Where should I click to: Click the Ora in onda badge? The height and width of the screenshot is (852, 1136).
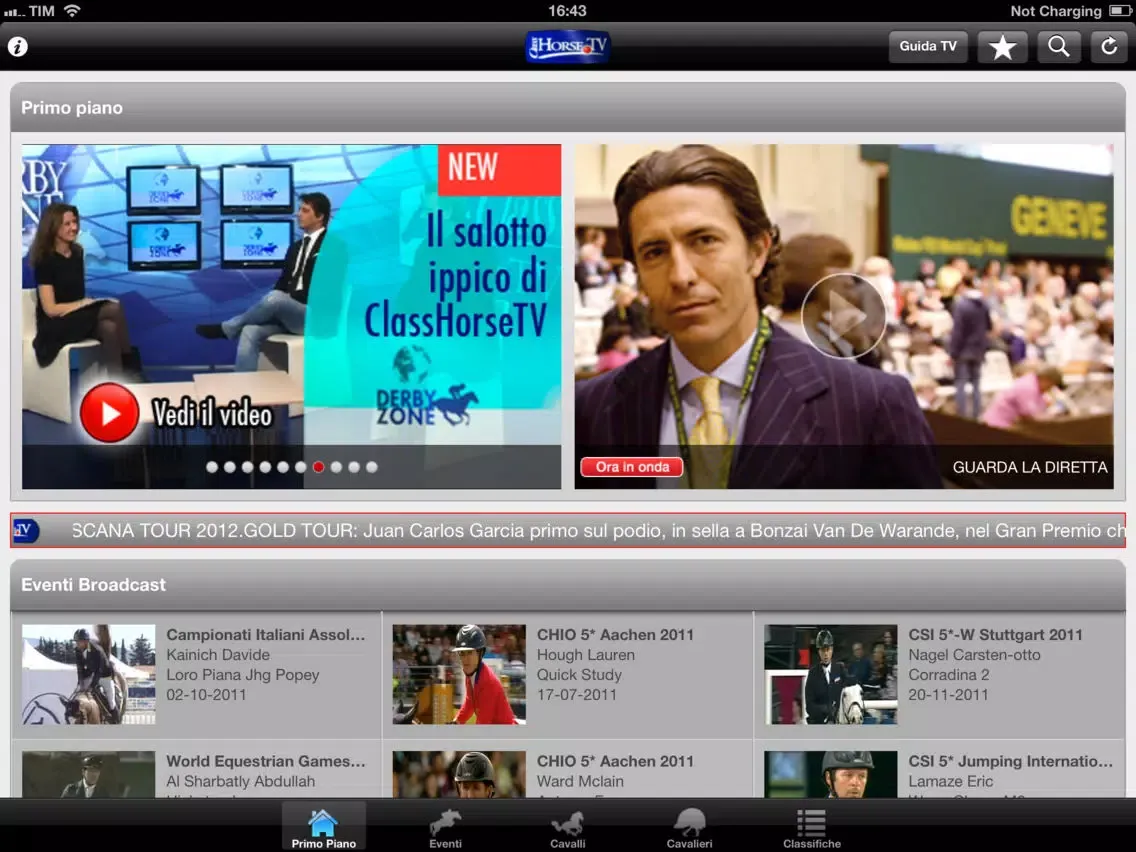click(x=632, y=467)
